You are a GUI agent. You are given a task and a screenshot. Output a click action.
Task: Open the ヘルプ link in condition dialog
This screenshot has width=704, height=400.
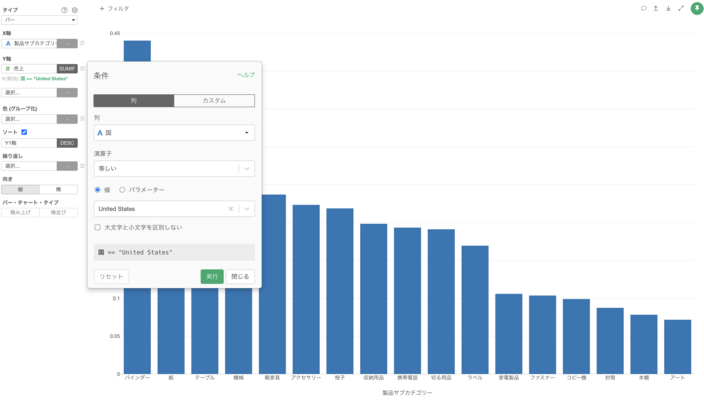245,75
